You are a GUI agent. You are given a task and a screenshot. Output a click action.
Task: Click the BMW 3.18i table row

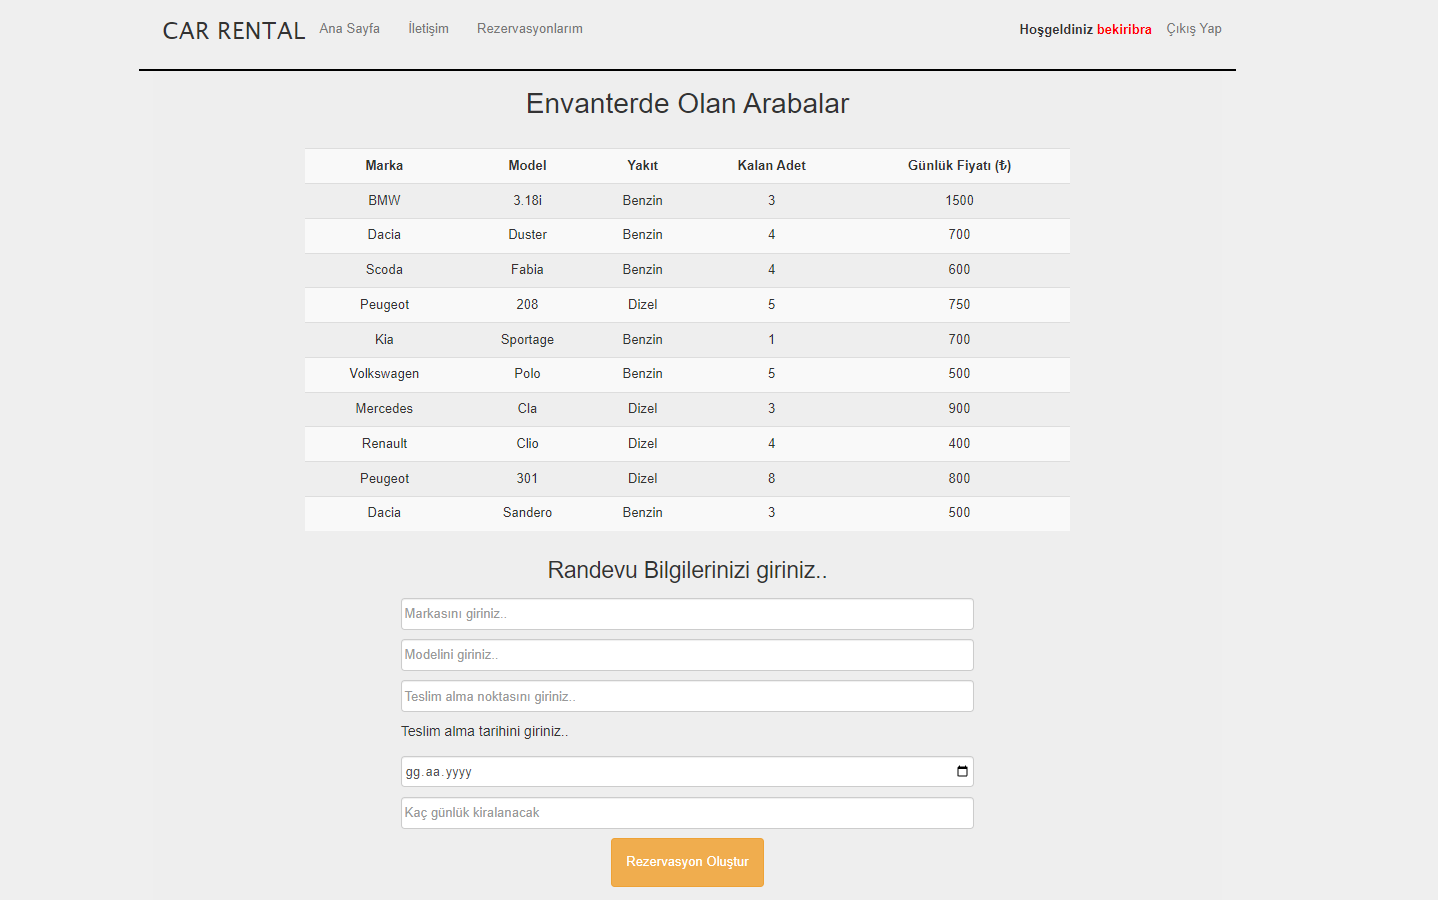click(x=687, y=200)
